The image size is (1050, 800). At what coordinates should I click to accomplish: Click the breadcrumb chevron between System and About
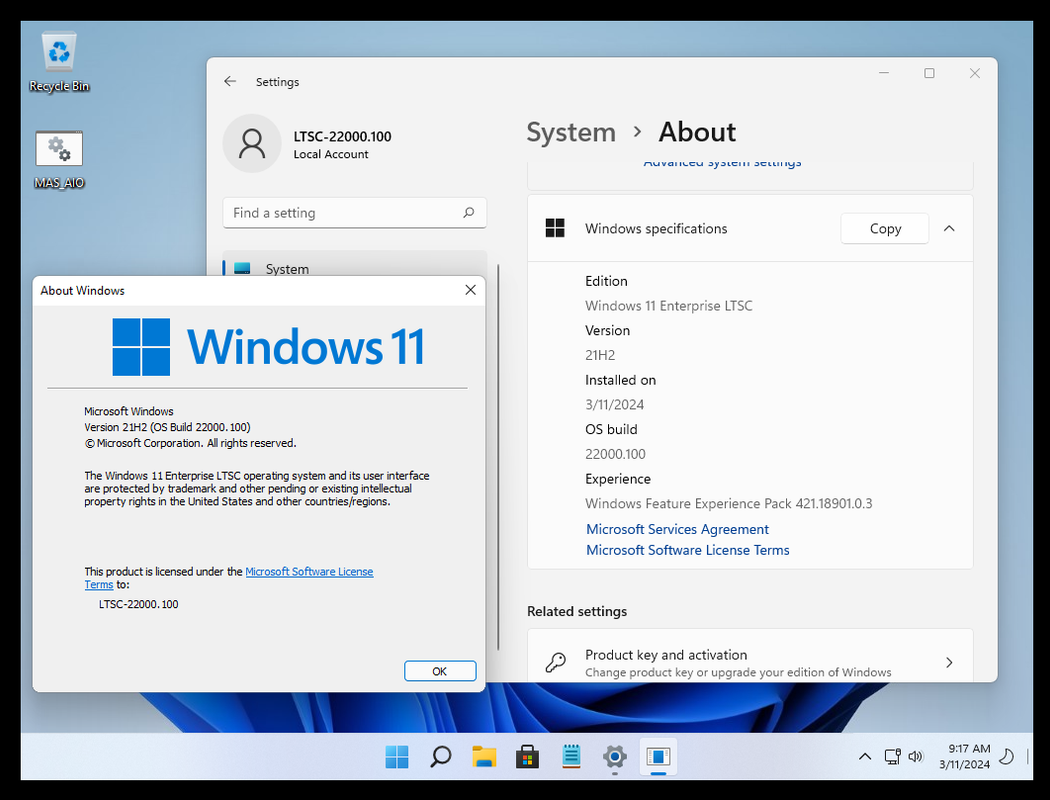pos(638,133)
